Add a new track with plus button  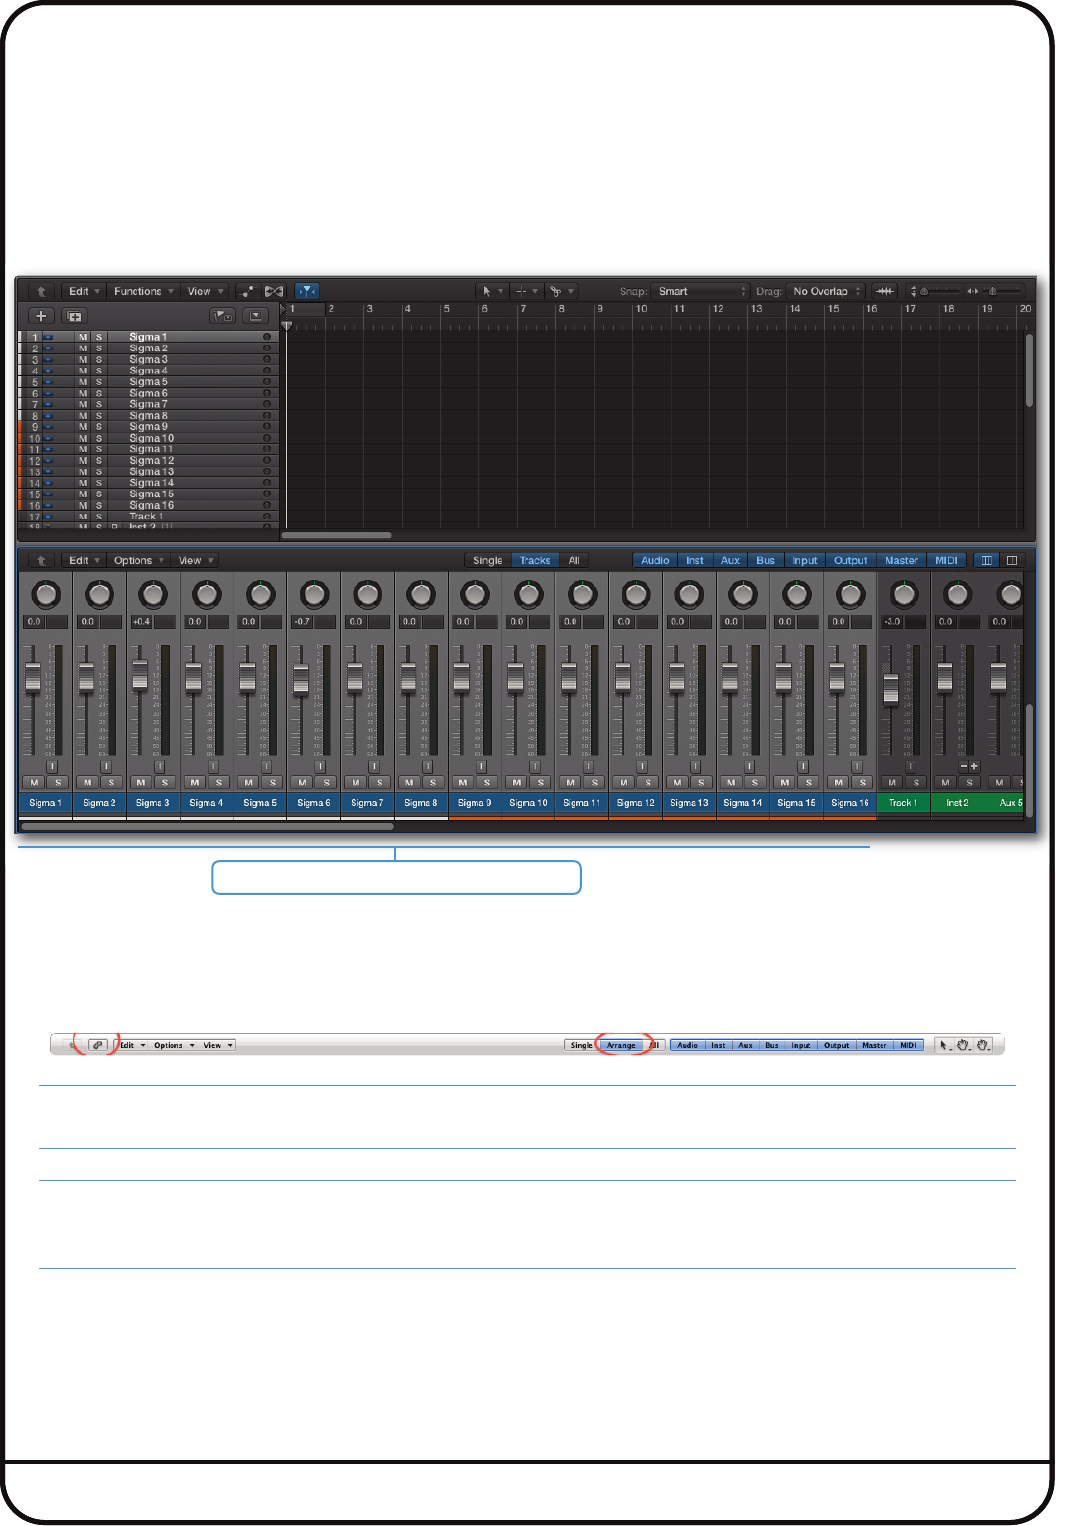(41, 316)
